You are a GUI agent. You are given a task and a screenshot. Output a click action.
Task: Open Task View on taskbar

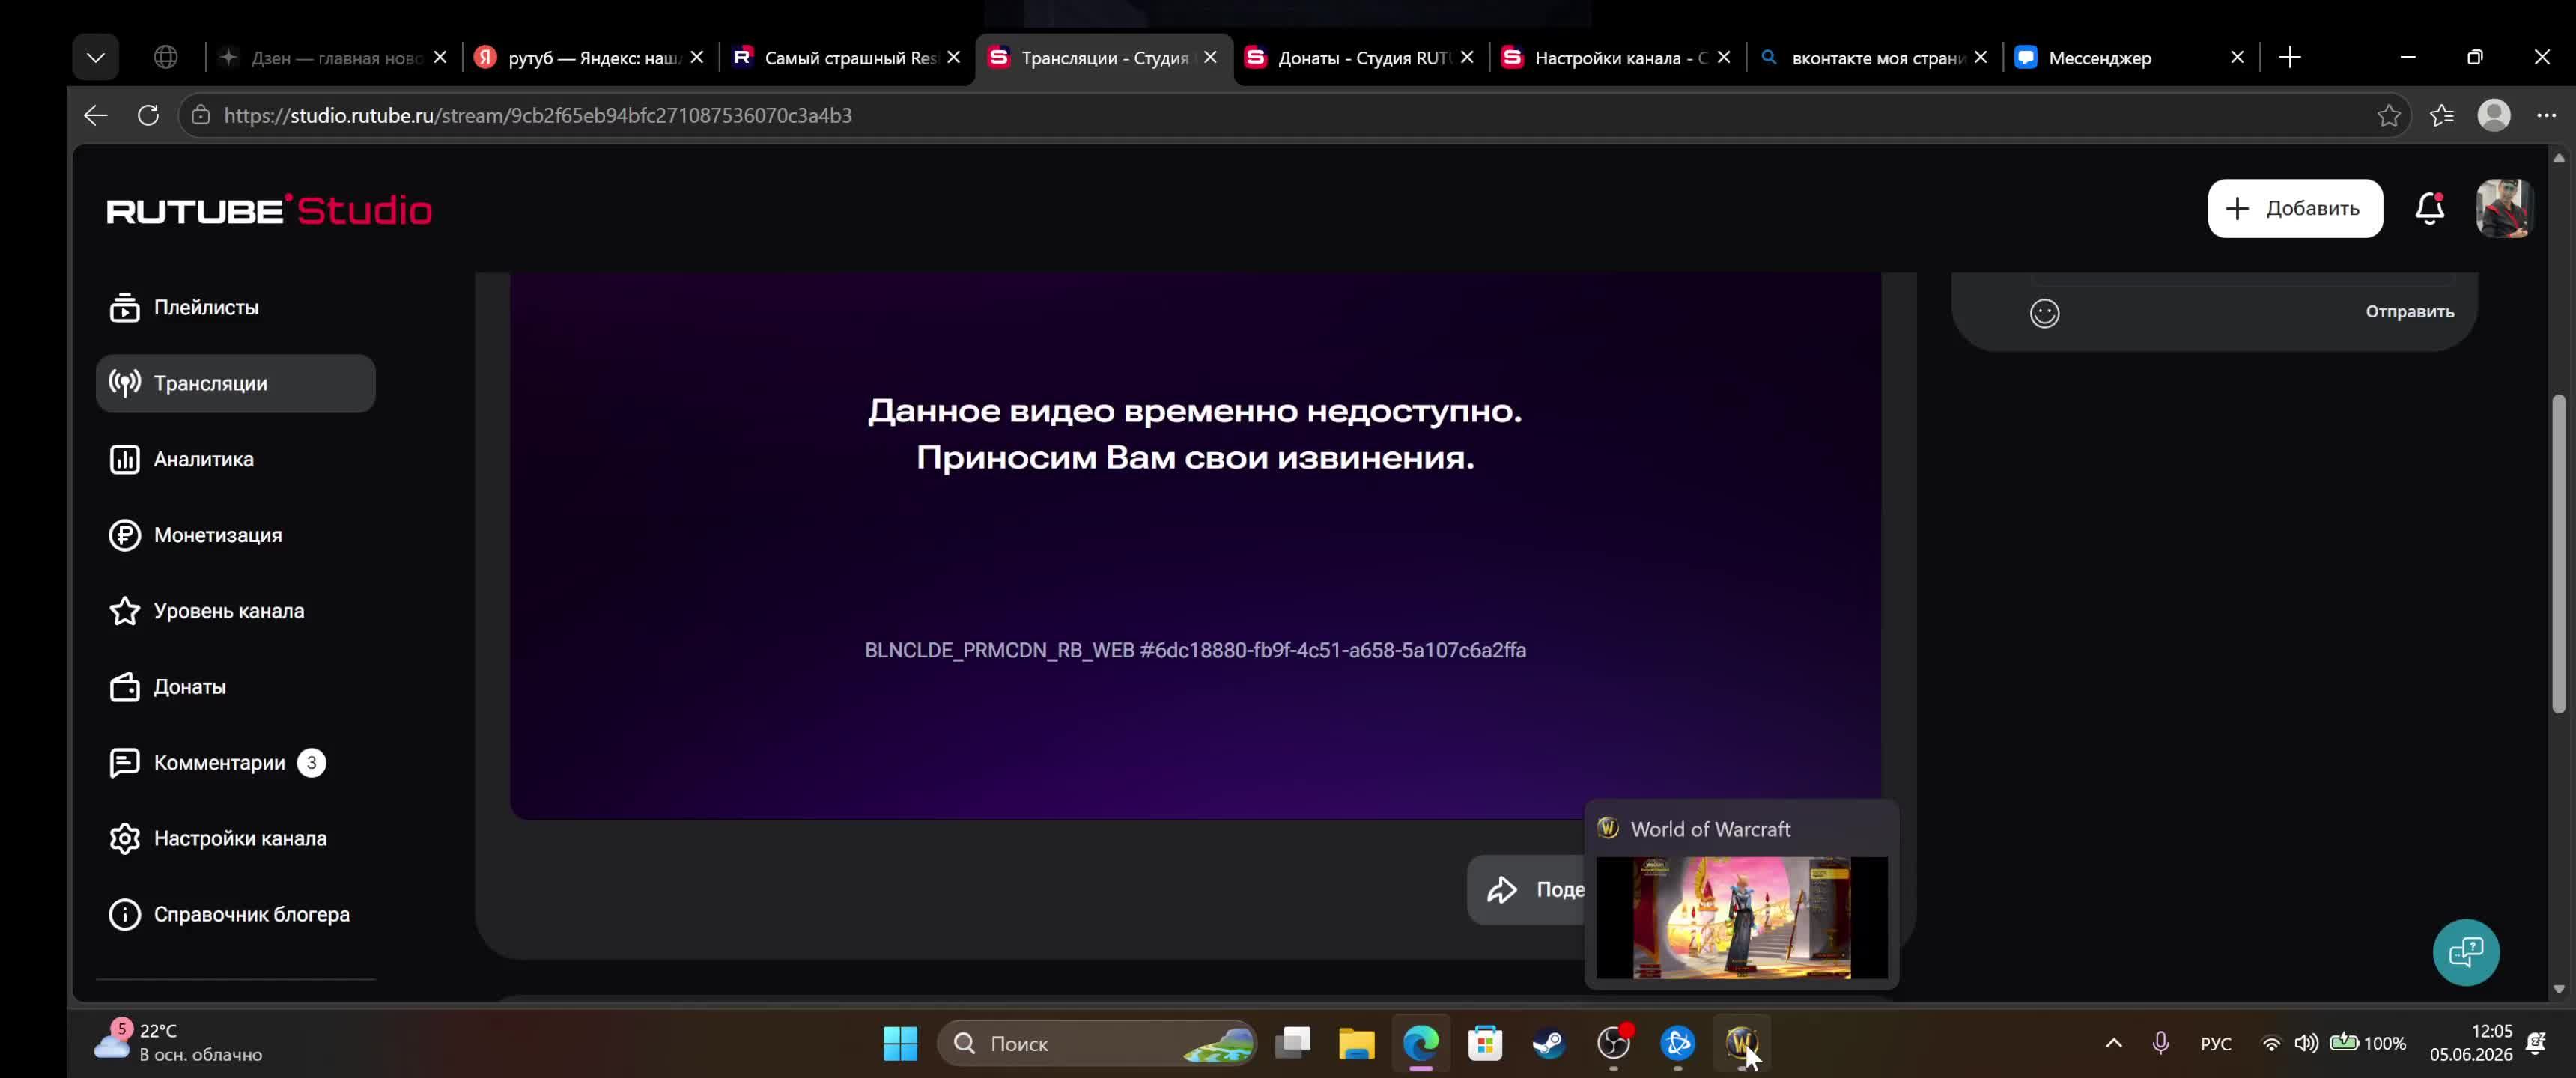(1292, 1043)
